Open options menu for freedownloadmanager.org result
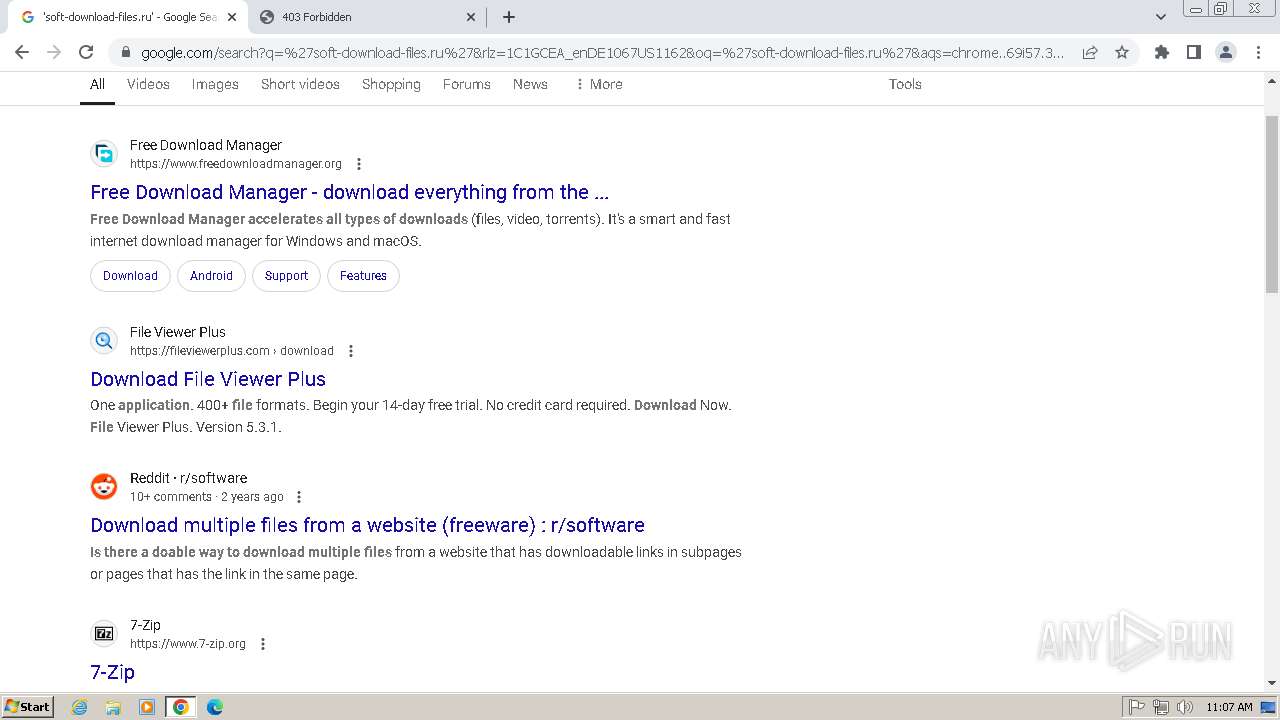This screenshot has width=1280, height=720. point(359,164)
